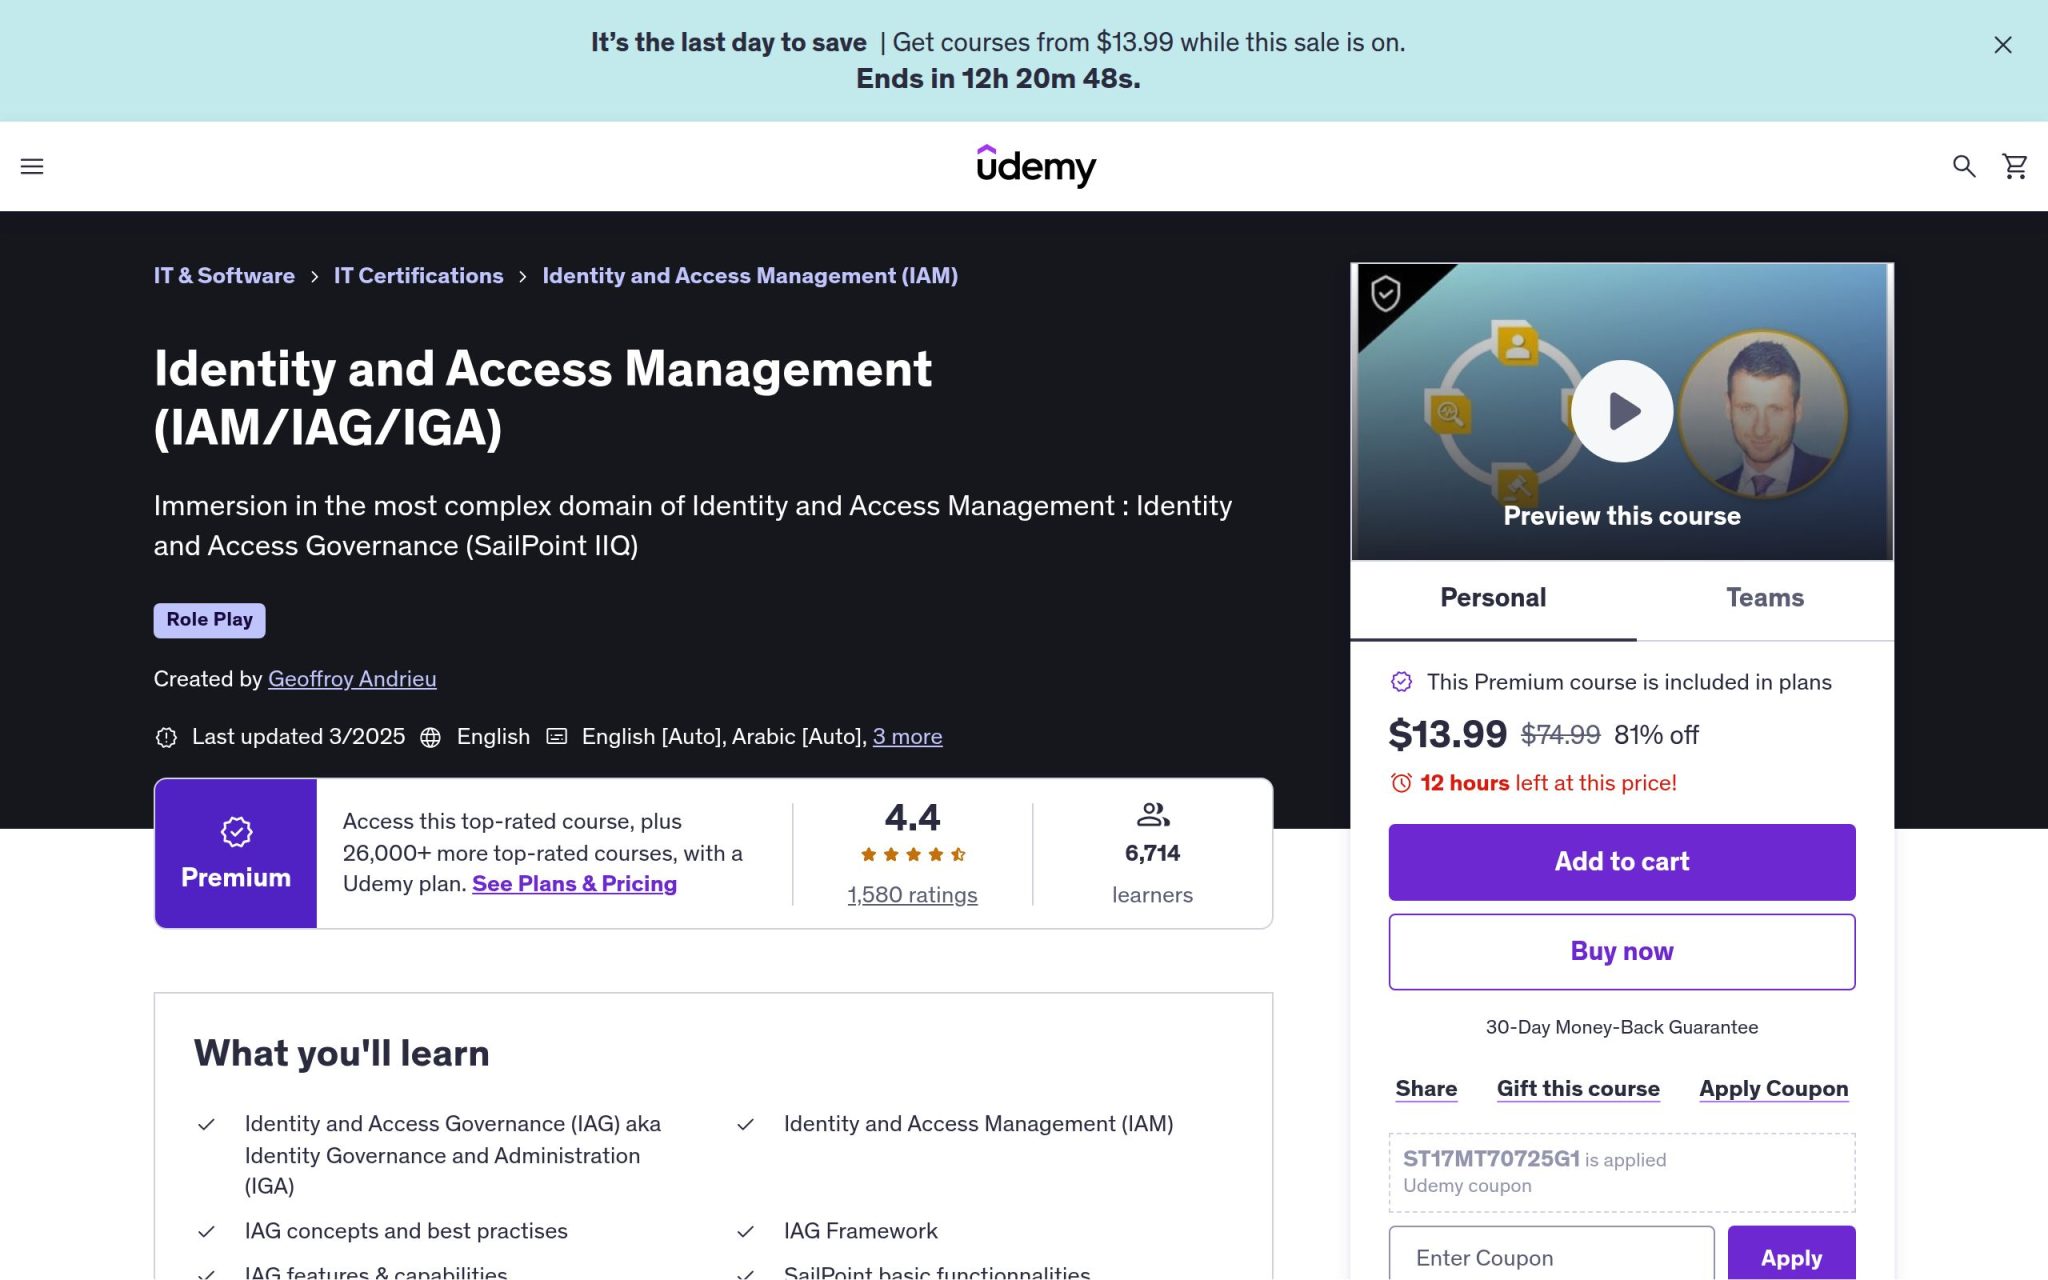Dismiss the sale banner with the X
Image resolution: width=2048 pixels, height=1280 pixels.
point(2003,45)
